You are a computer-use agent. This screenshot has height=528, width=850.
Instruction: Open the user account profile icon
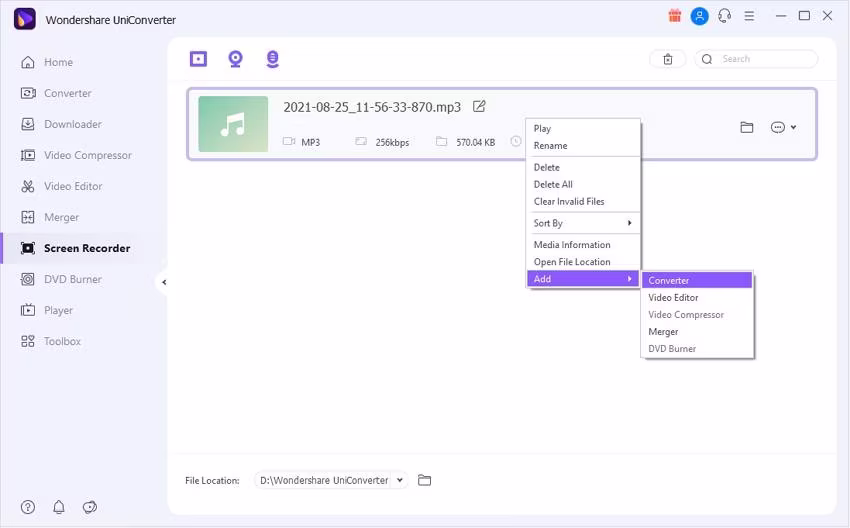click(x=699, y=16)
